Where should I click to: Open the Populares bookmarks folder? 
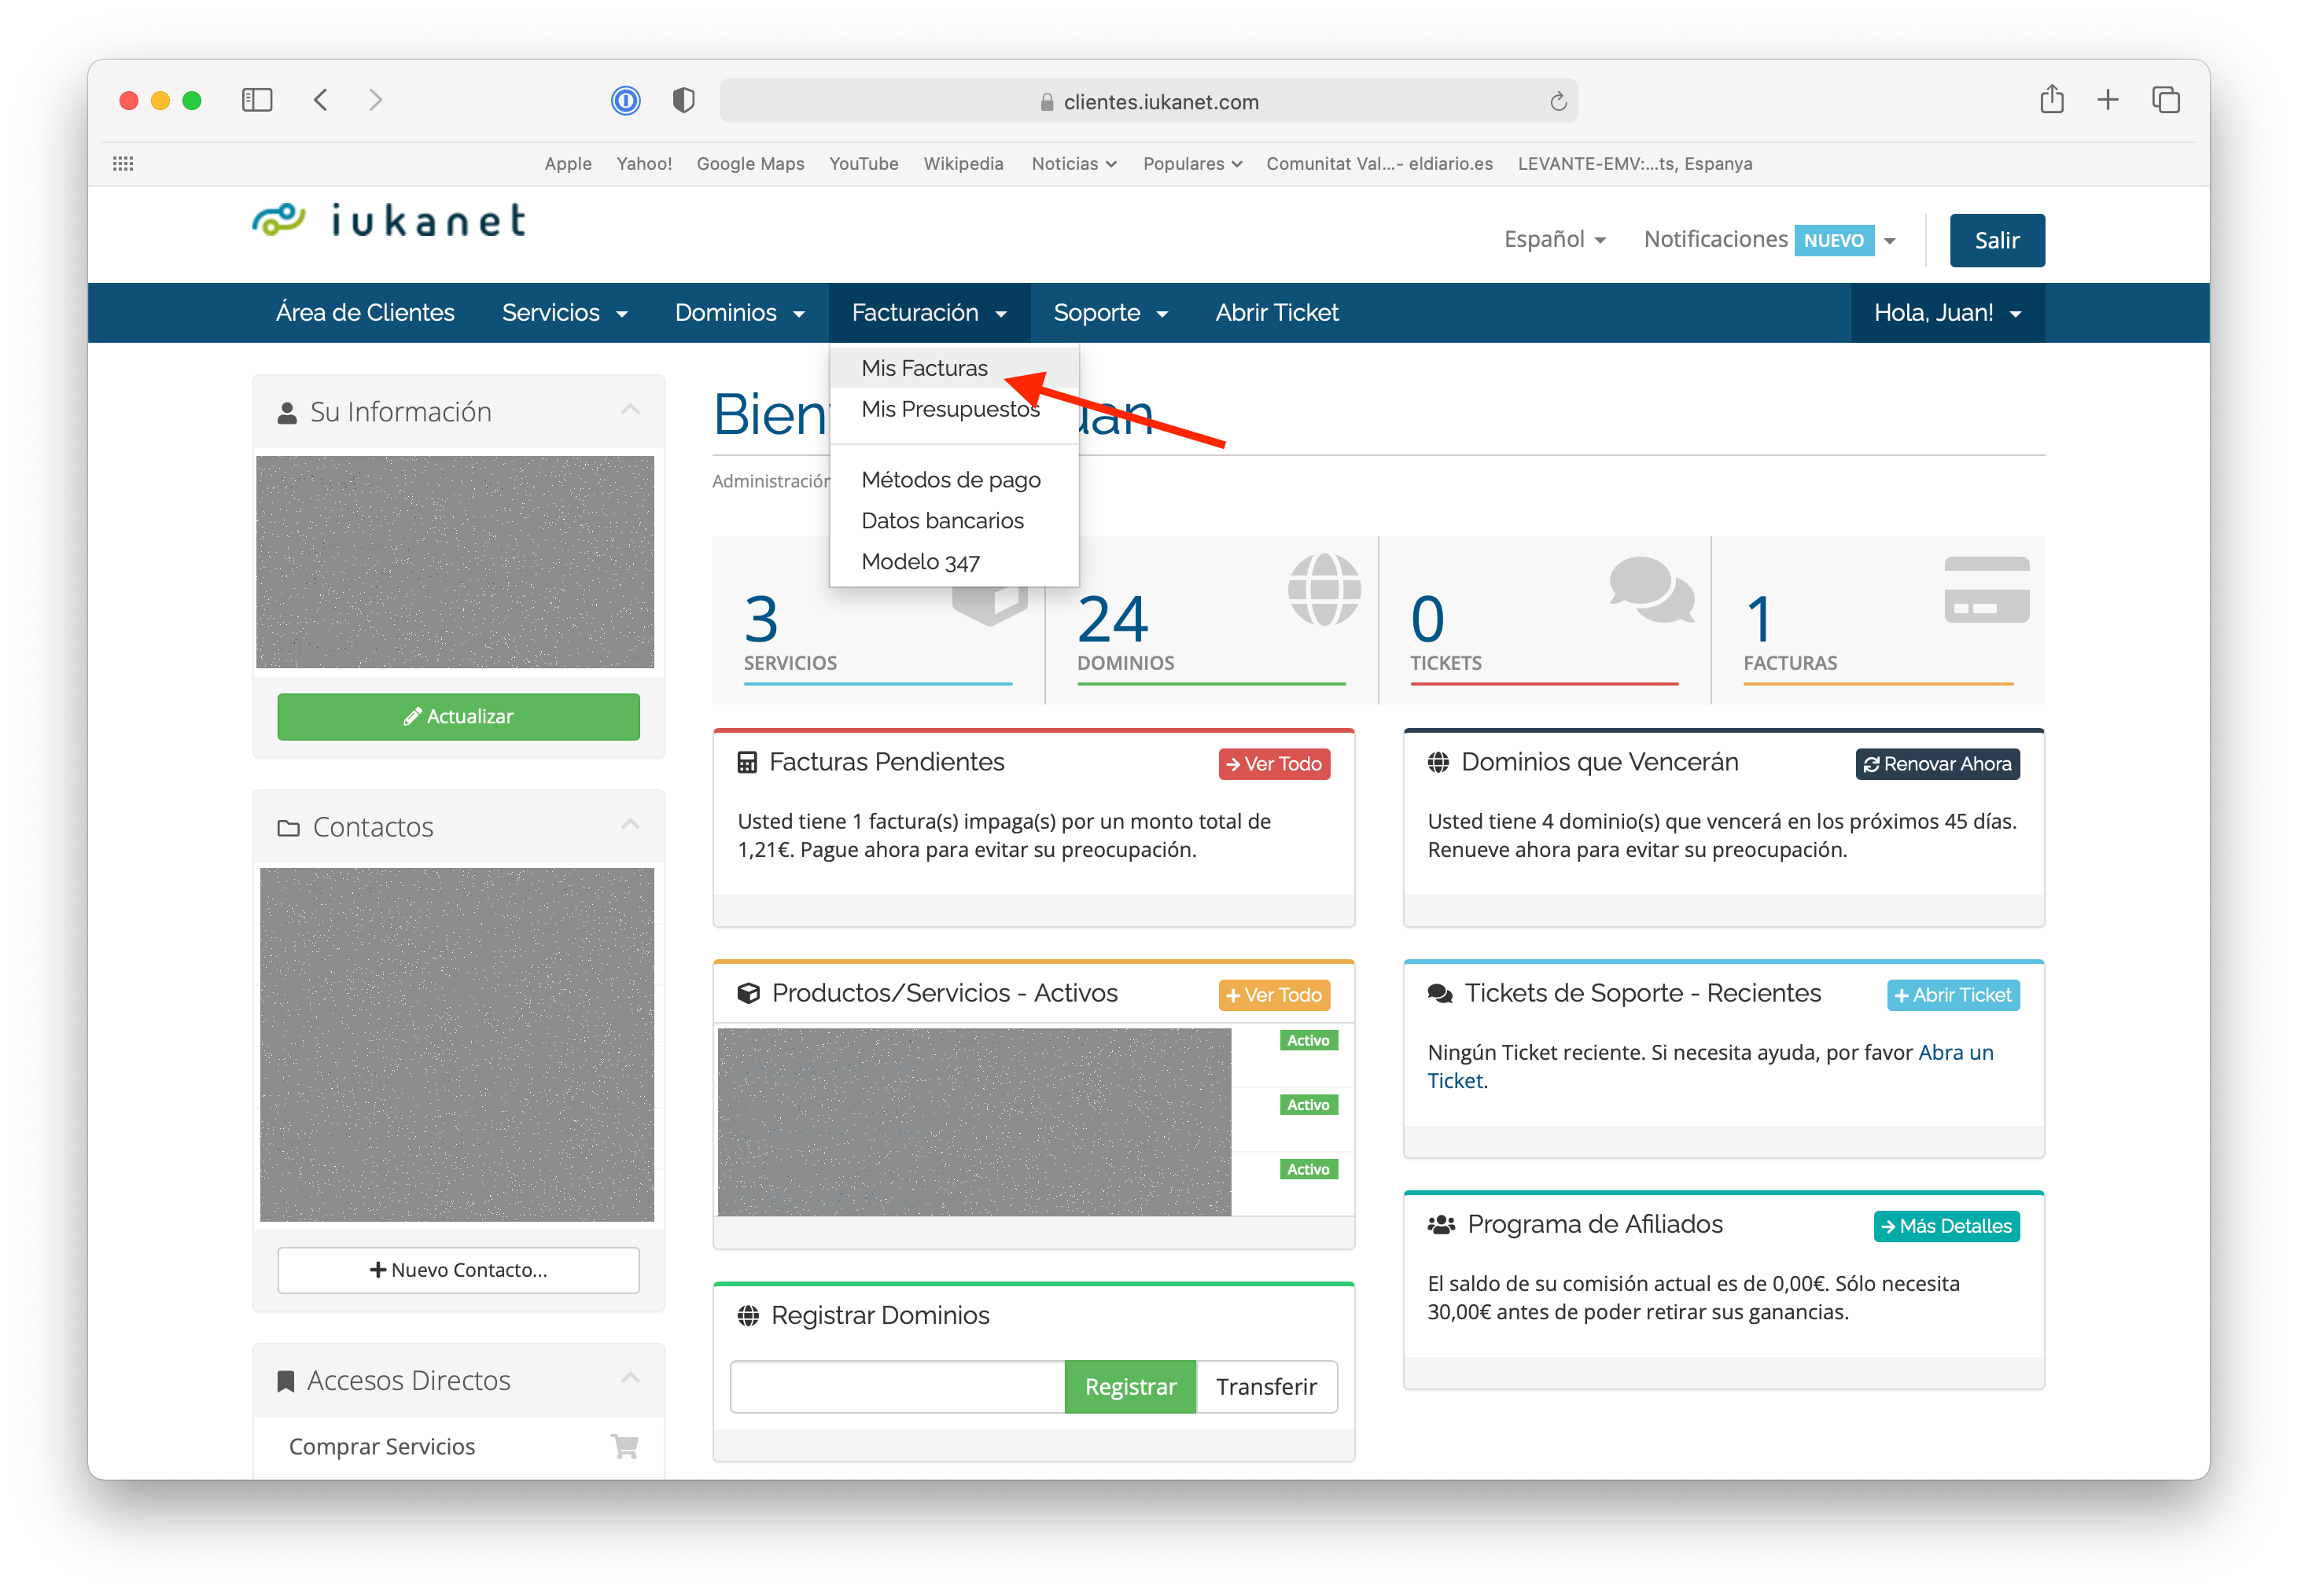tap(1192, 163)
